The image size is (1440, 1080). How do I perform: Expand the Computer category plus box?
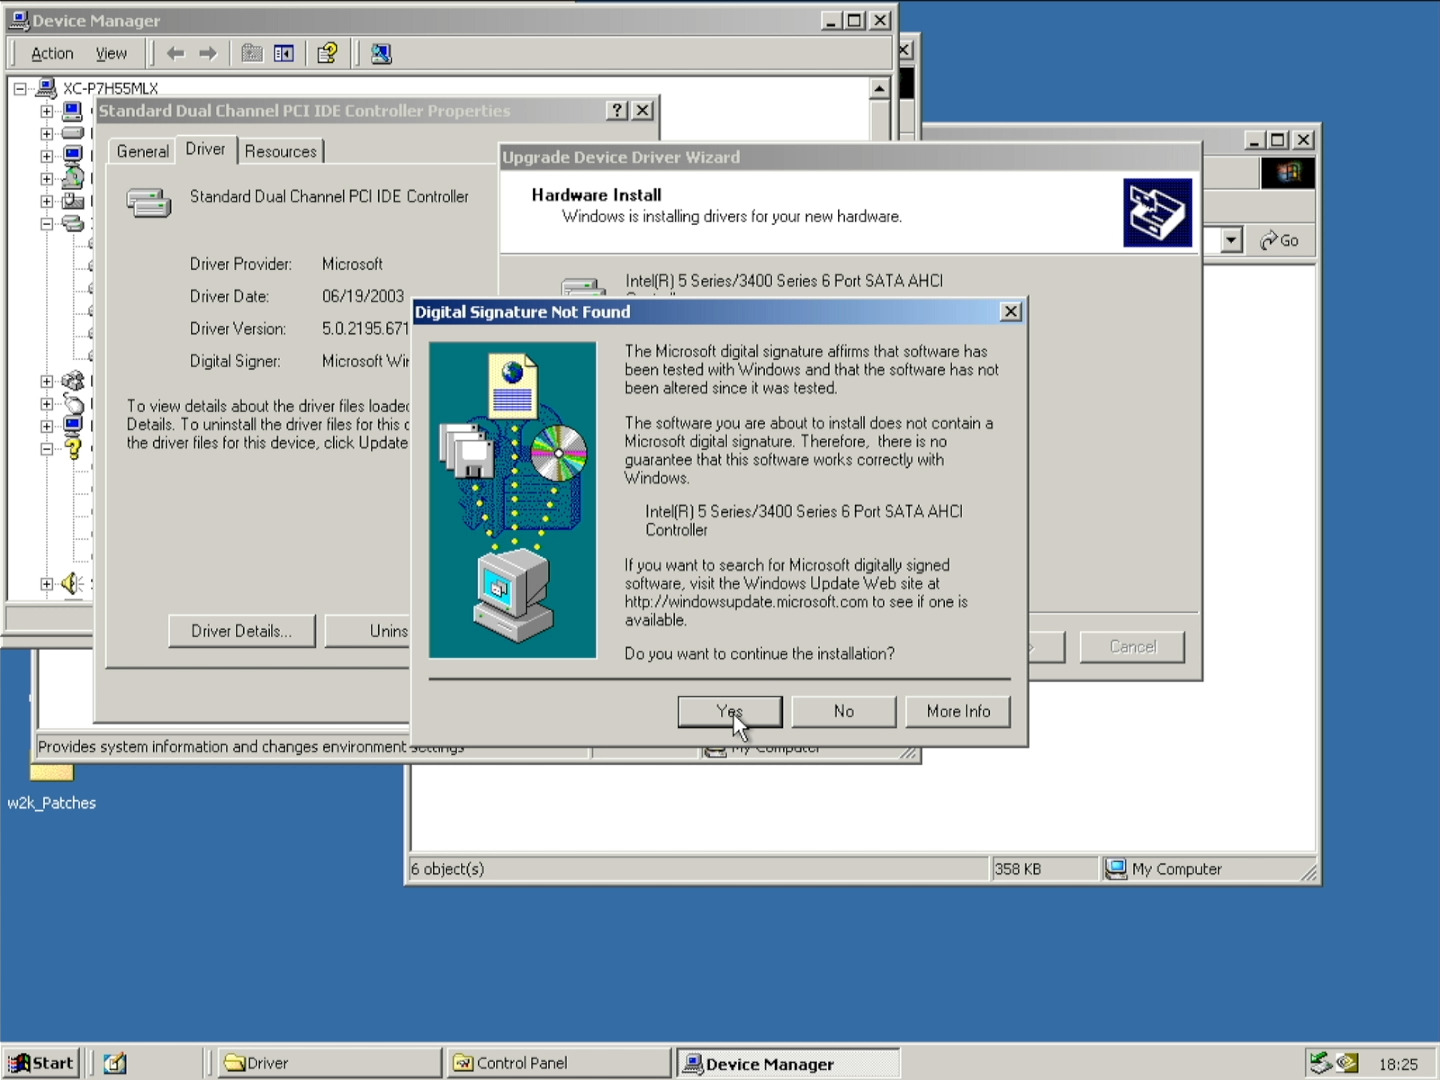[x=46, y=111]
